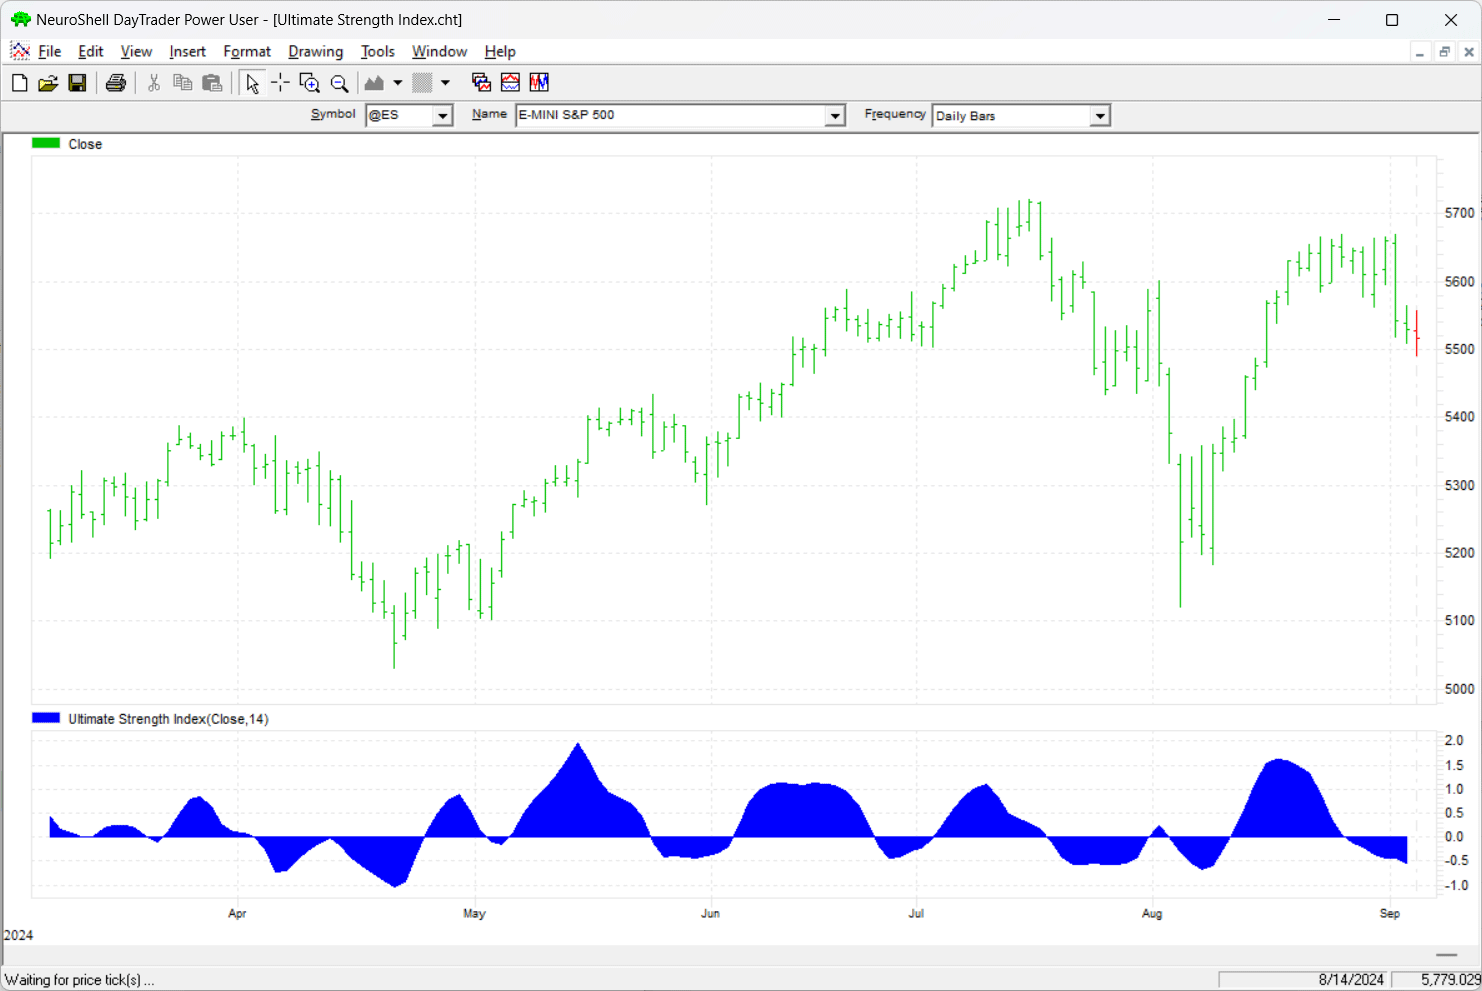Click the area chart style icon
Screen dimensions: 1482x991
coord(375,83)
